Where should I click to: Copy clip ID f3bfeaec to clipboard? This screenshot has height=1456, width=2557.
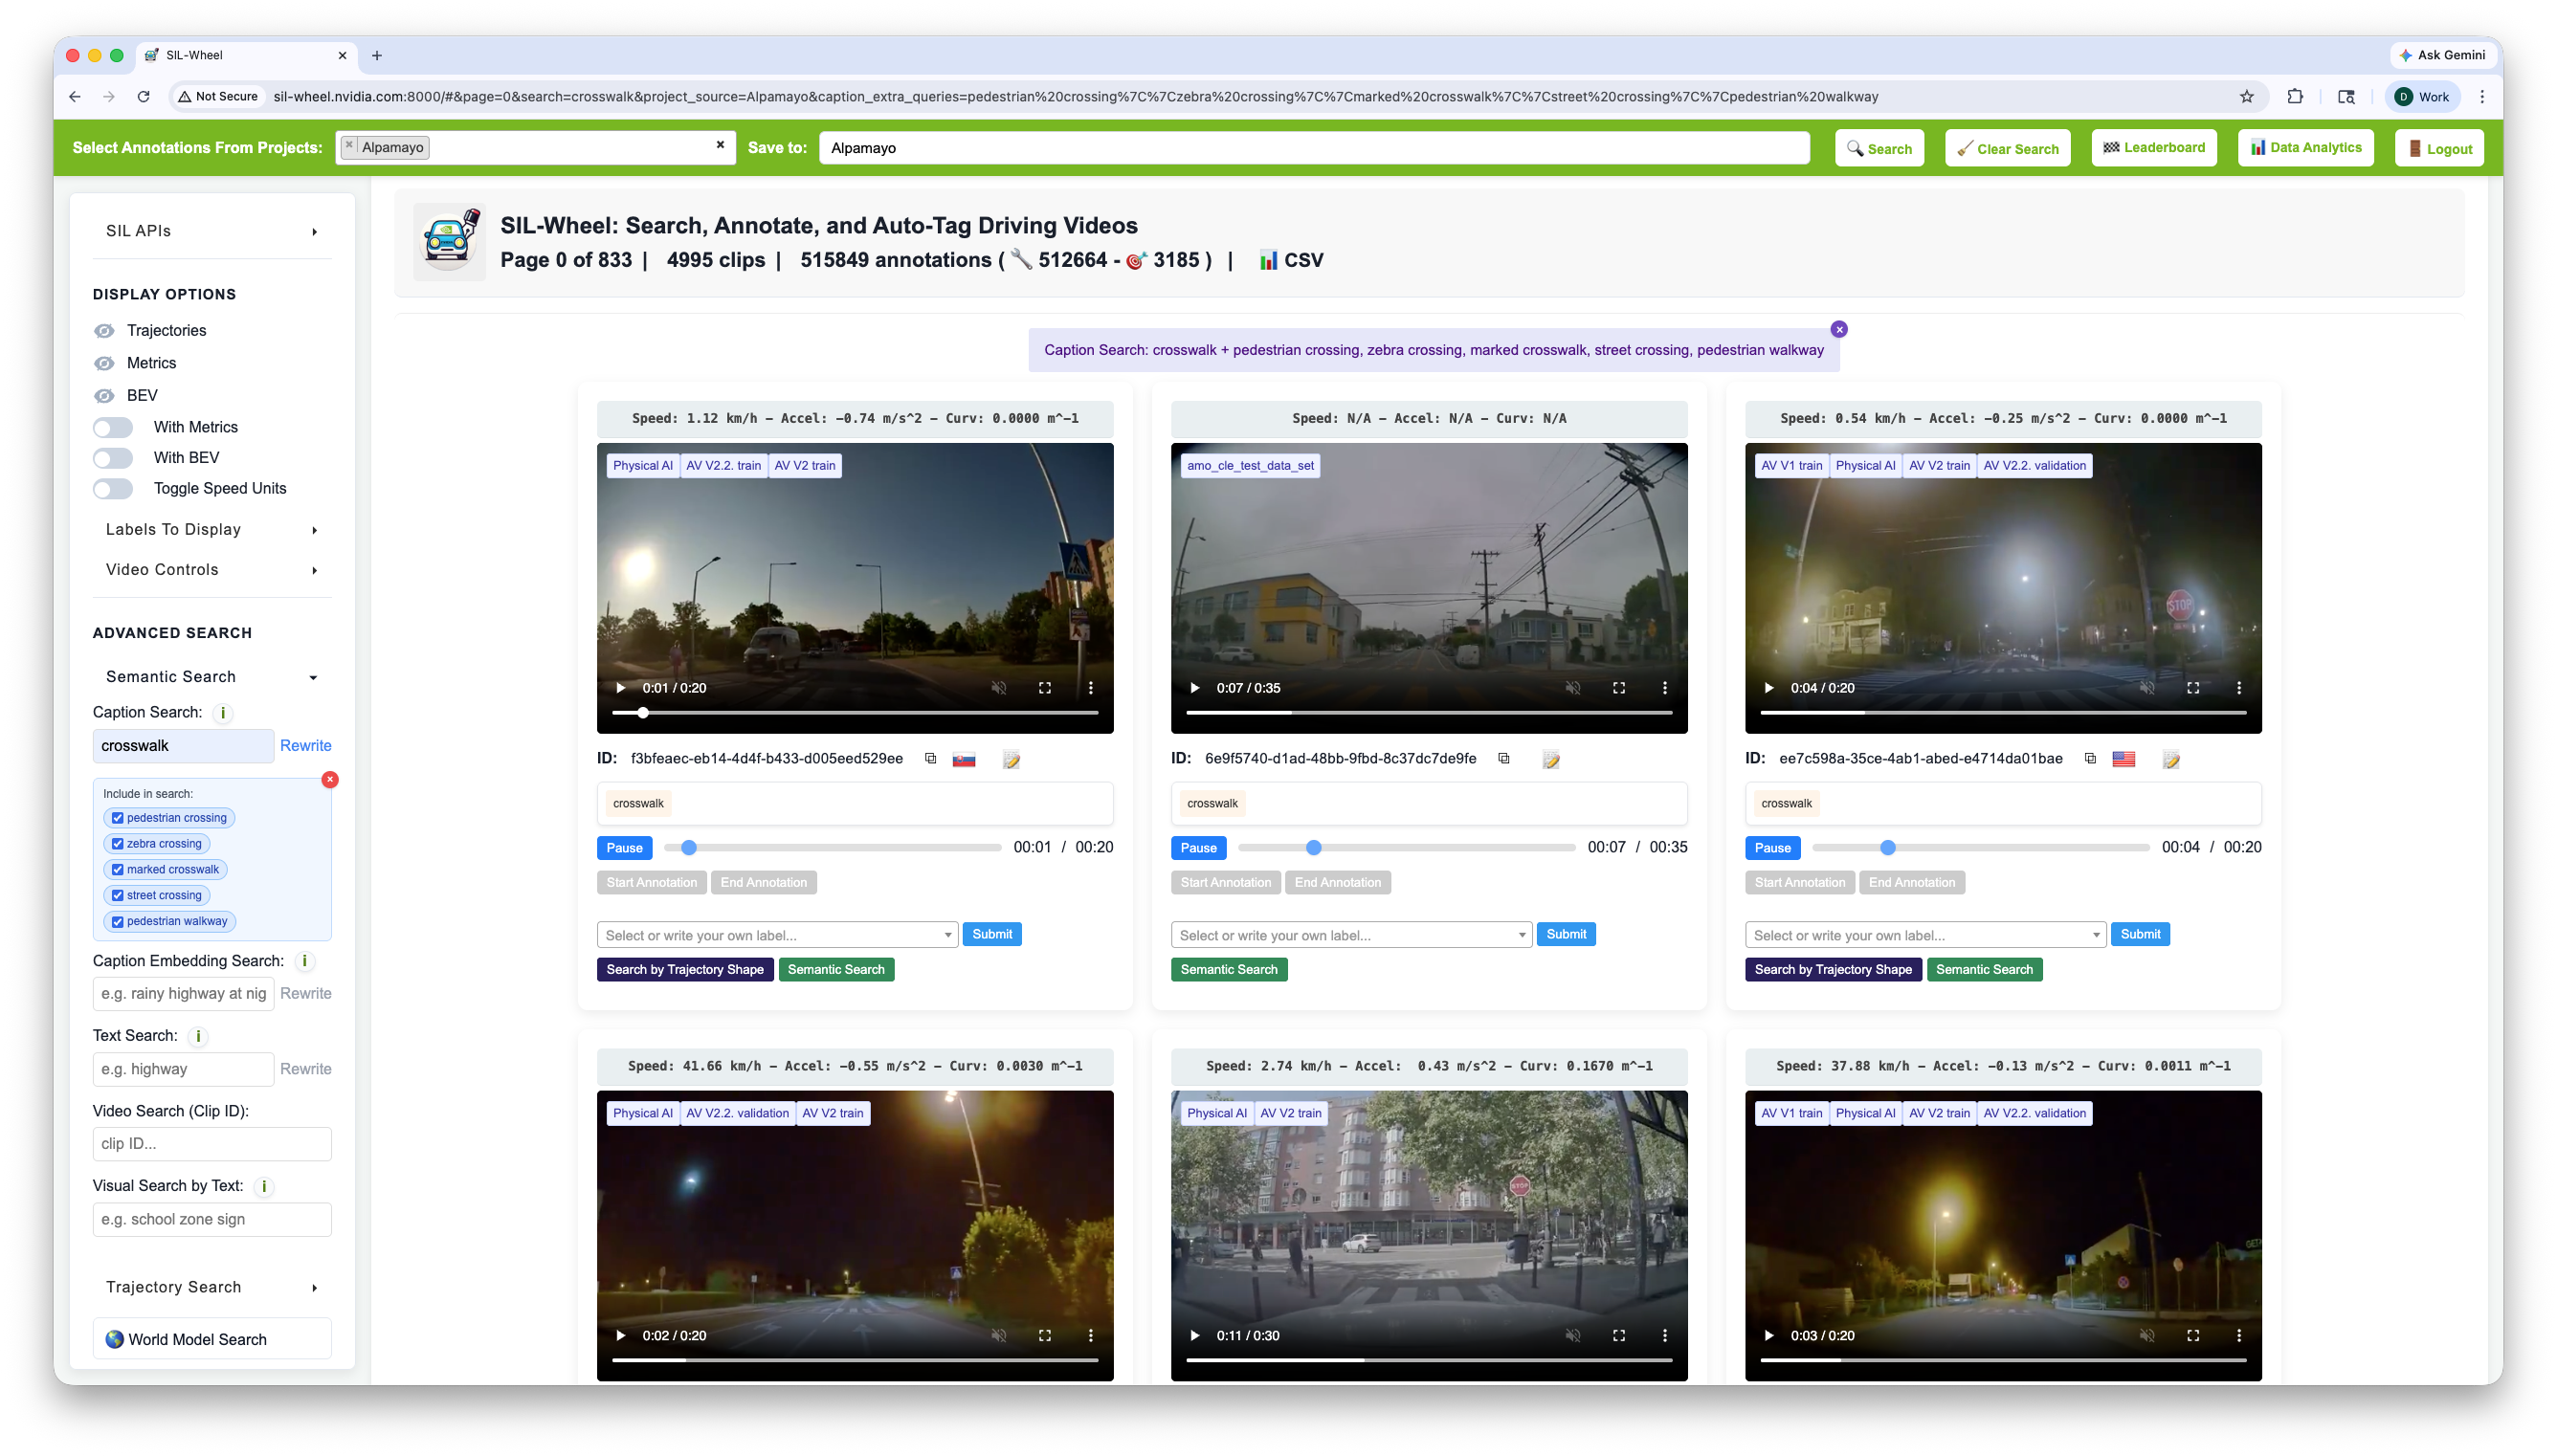[x=930, y=759]
